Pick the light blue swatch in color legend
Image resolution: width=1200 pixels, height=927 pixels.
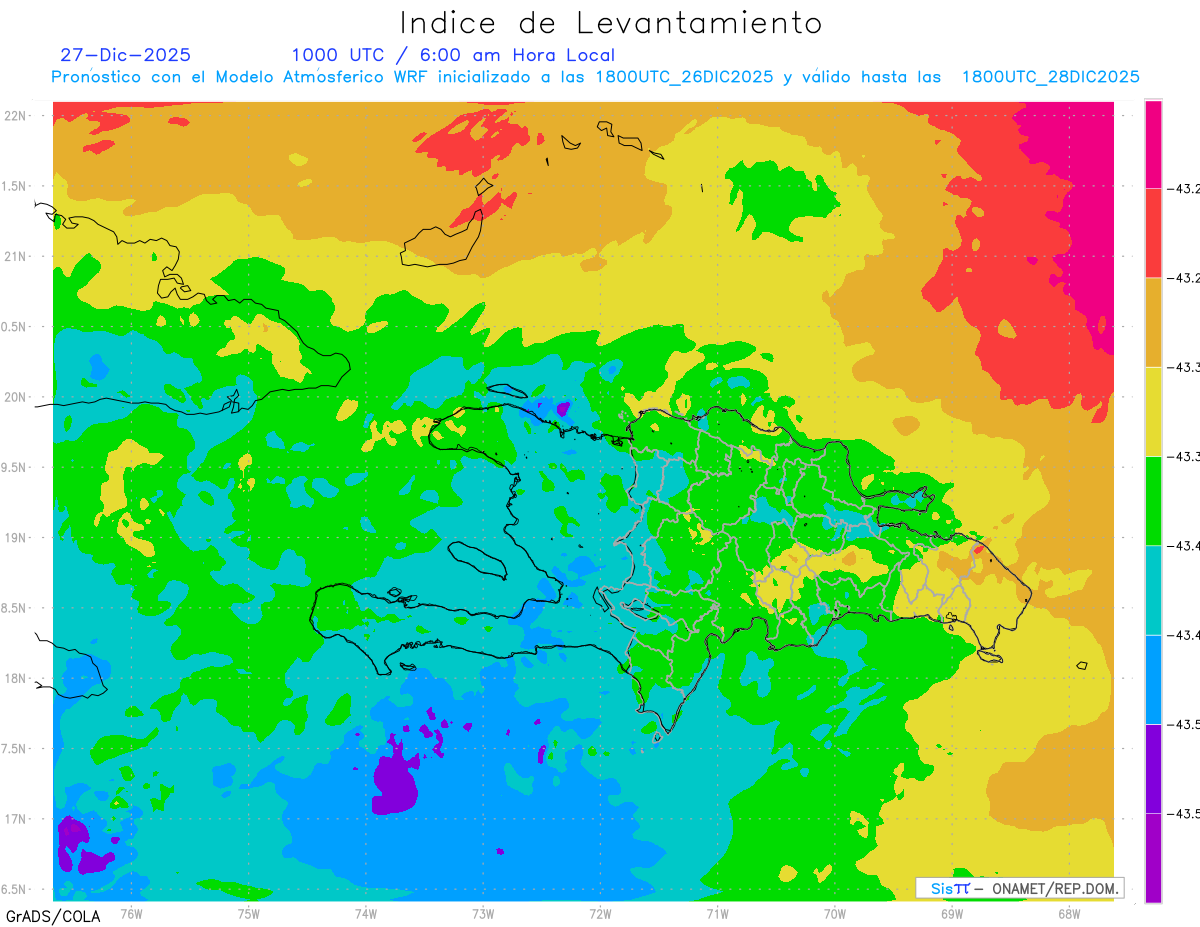coord(1153,679)
